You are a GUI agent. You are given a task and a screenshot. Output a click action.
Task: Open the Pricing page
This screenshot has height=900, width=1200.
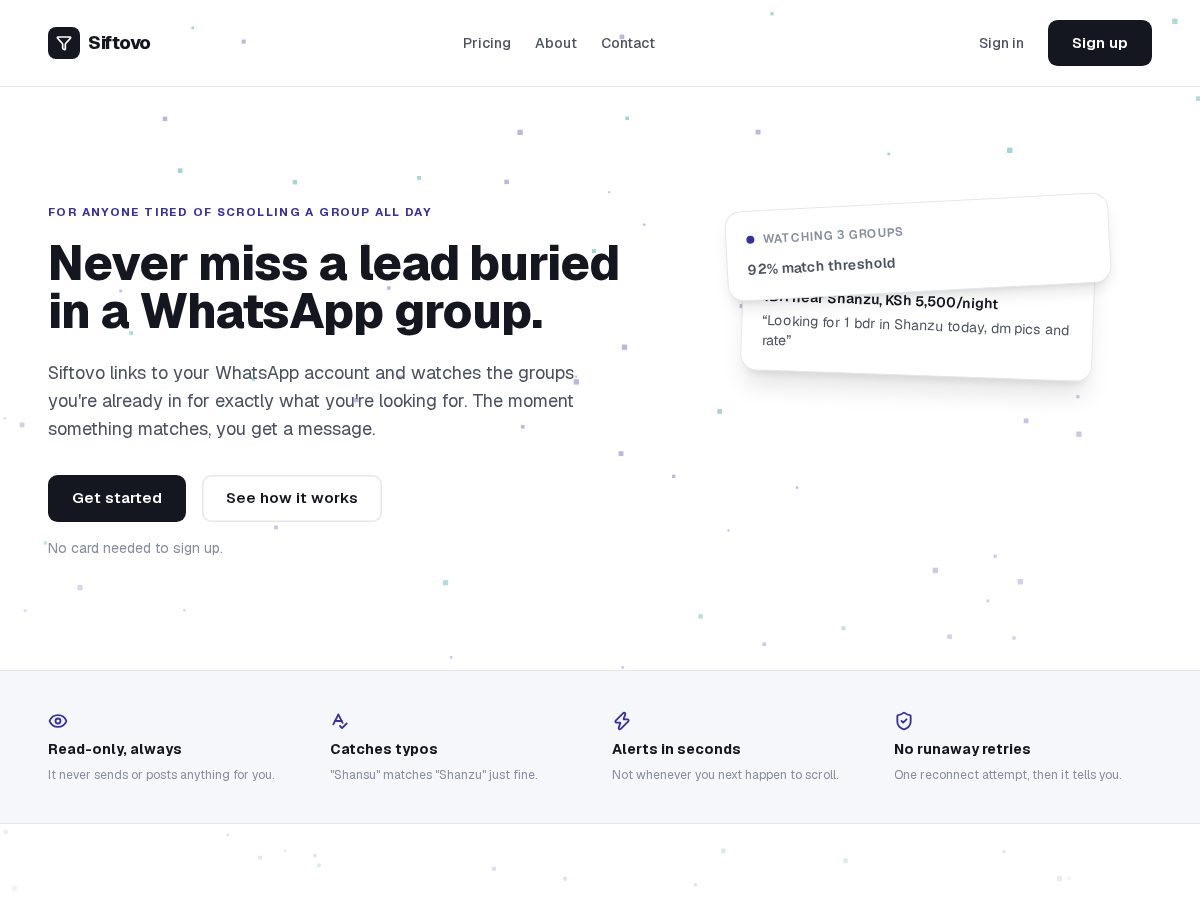487,43
